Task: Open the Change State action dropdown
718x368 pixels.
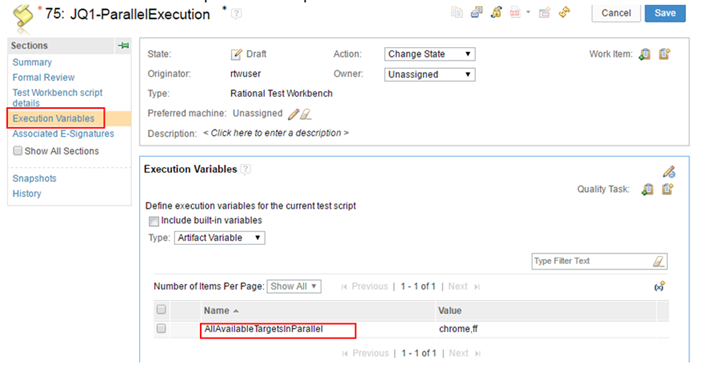Action: point(430,54)
